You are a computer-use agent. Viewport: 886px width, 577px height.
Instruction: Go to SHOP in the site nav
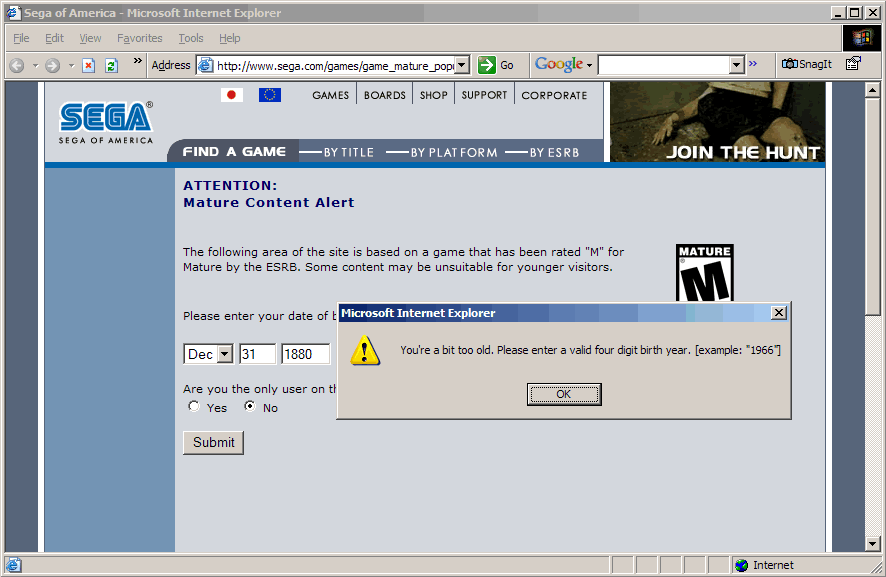434,96
